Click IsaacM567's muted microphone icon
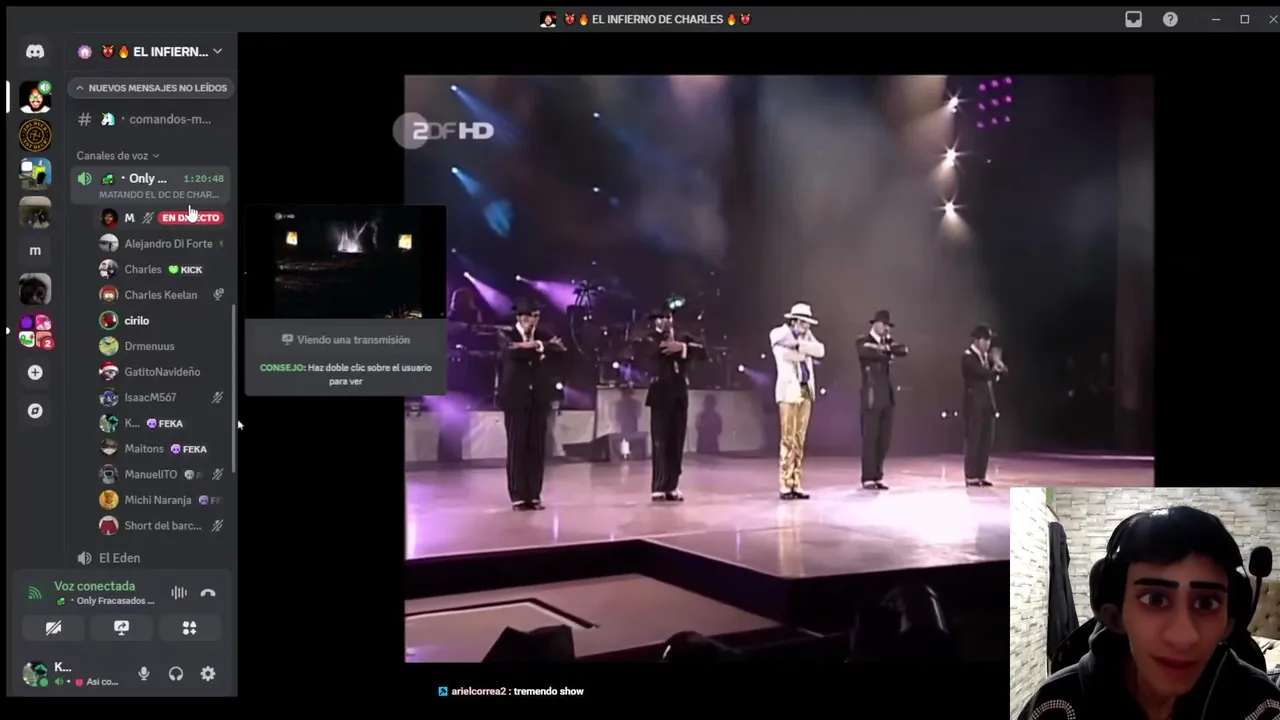This screenshot has height=720, width=1280. [217, 398]
